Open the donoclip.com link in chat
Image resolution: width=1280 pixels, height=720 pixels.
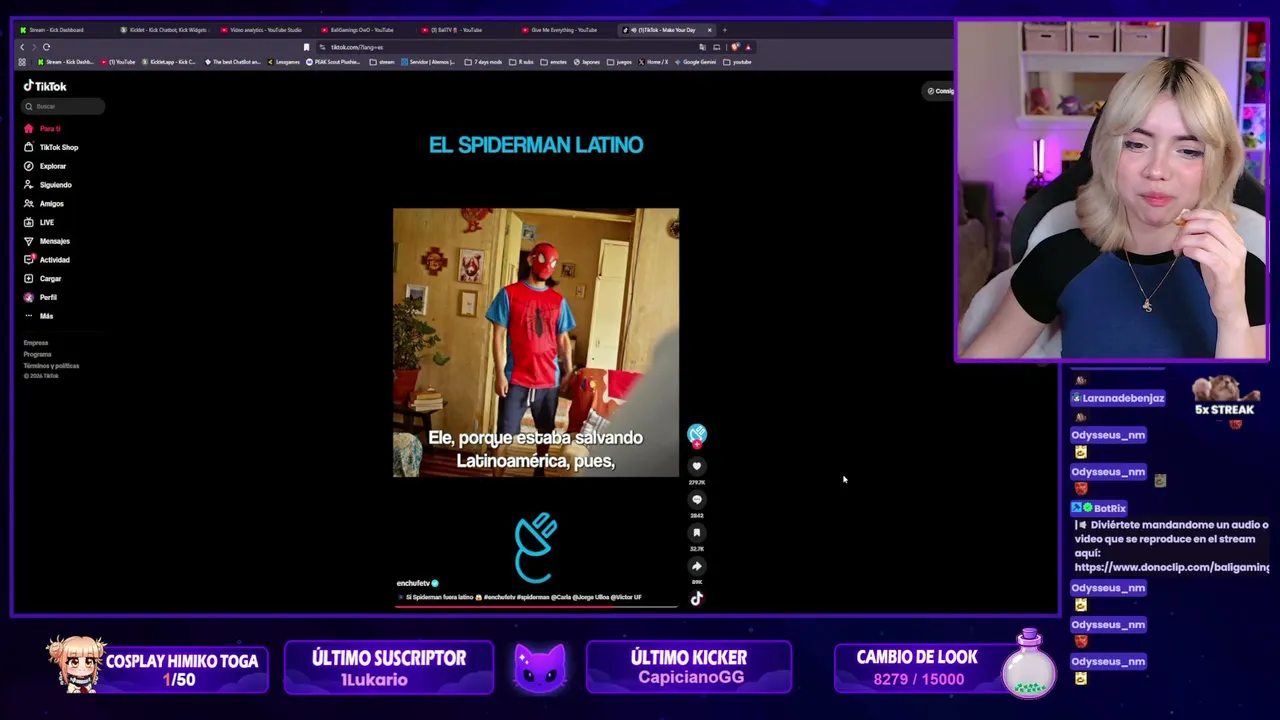[1172, 567]
